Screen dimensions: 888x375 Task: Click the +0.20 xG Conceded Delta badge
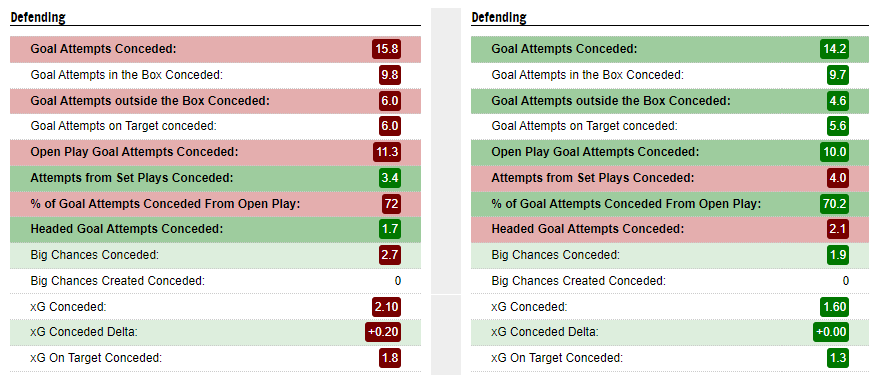point(383,333)
